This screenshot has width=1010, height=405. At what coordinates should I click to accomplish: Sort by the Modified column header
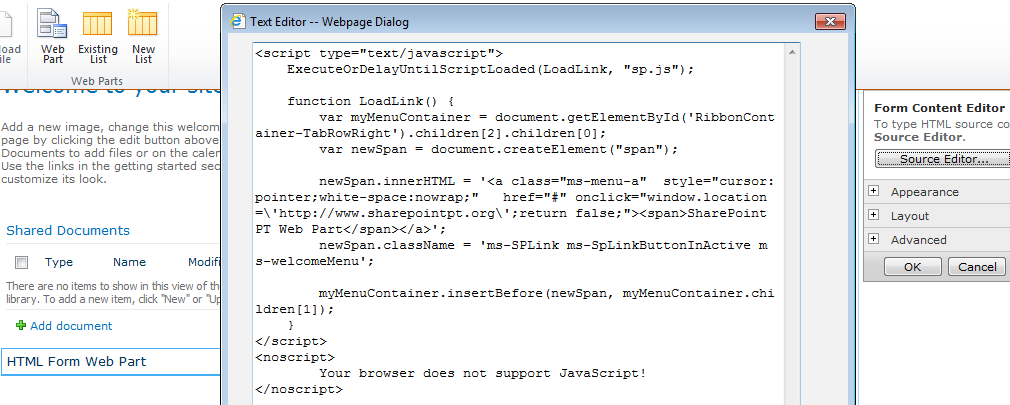coord(204,262)
